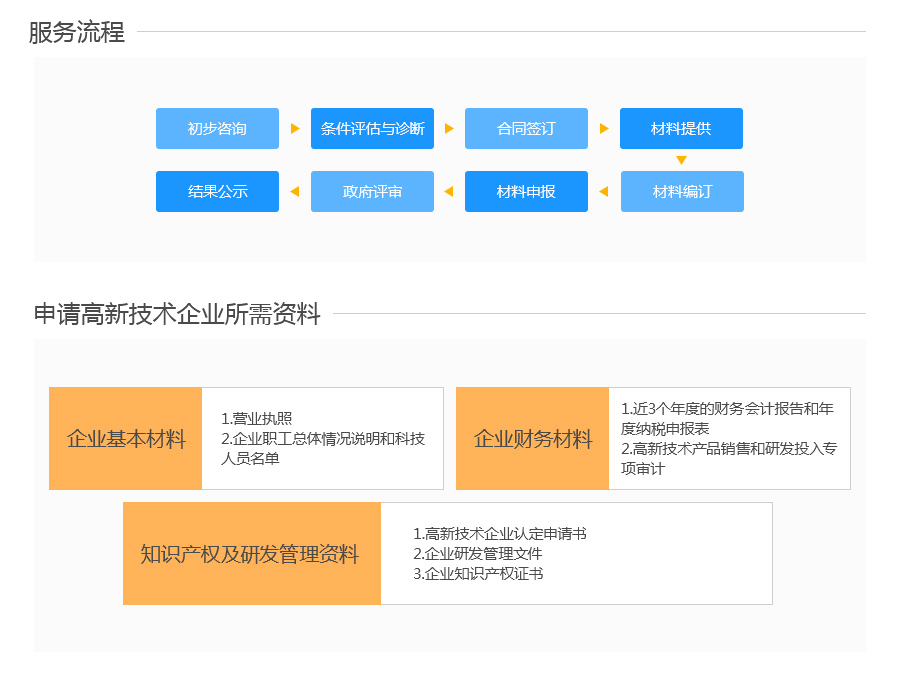Click the arrow between 材料编订 and 材料申报
Image resolution: width=898 pixels, height=676 pixels.
[603, 192]
